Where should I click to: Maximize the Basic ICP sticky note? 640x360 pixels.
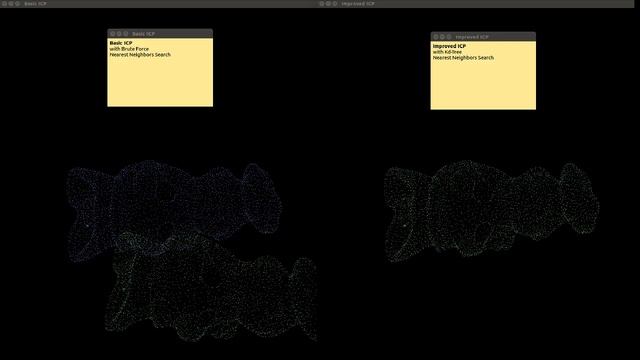pos(126,33)
